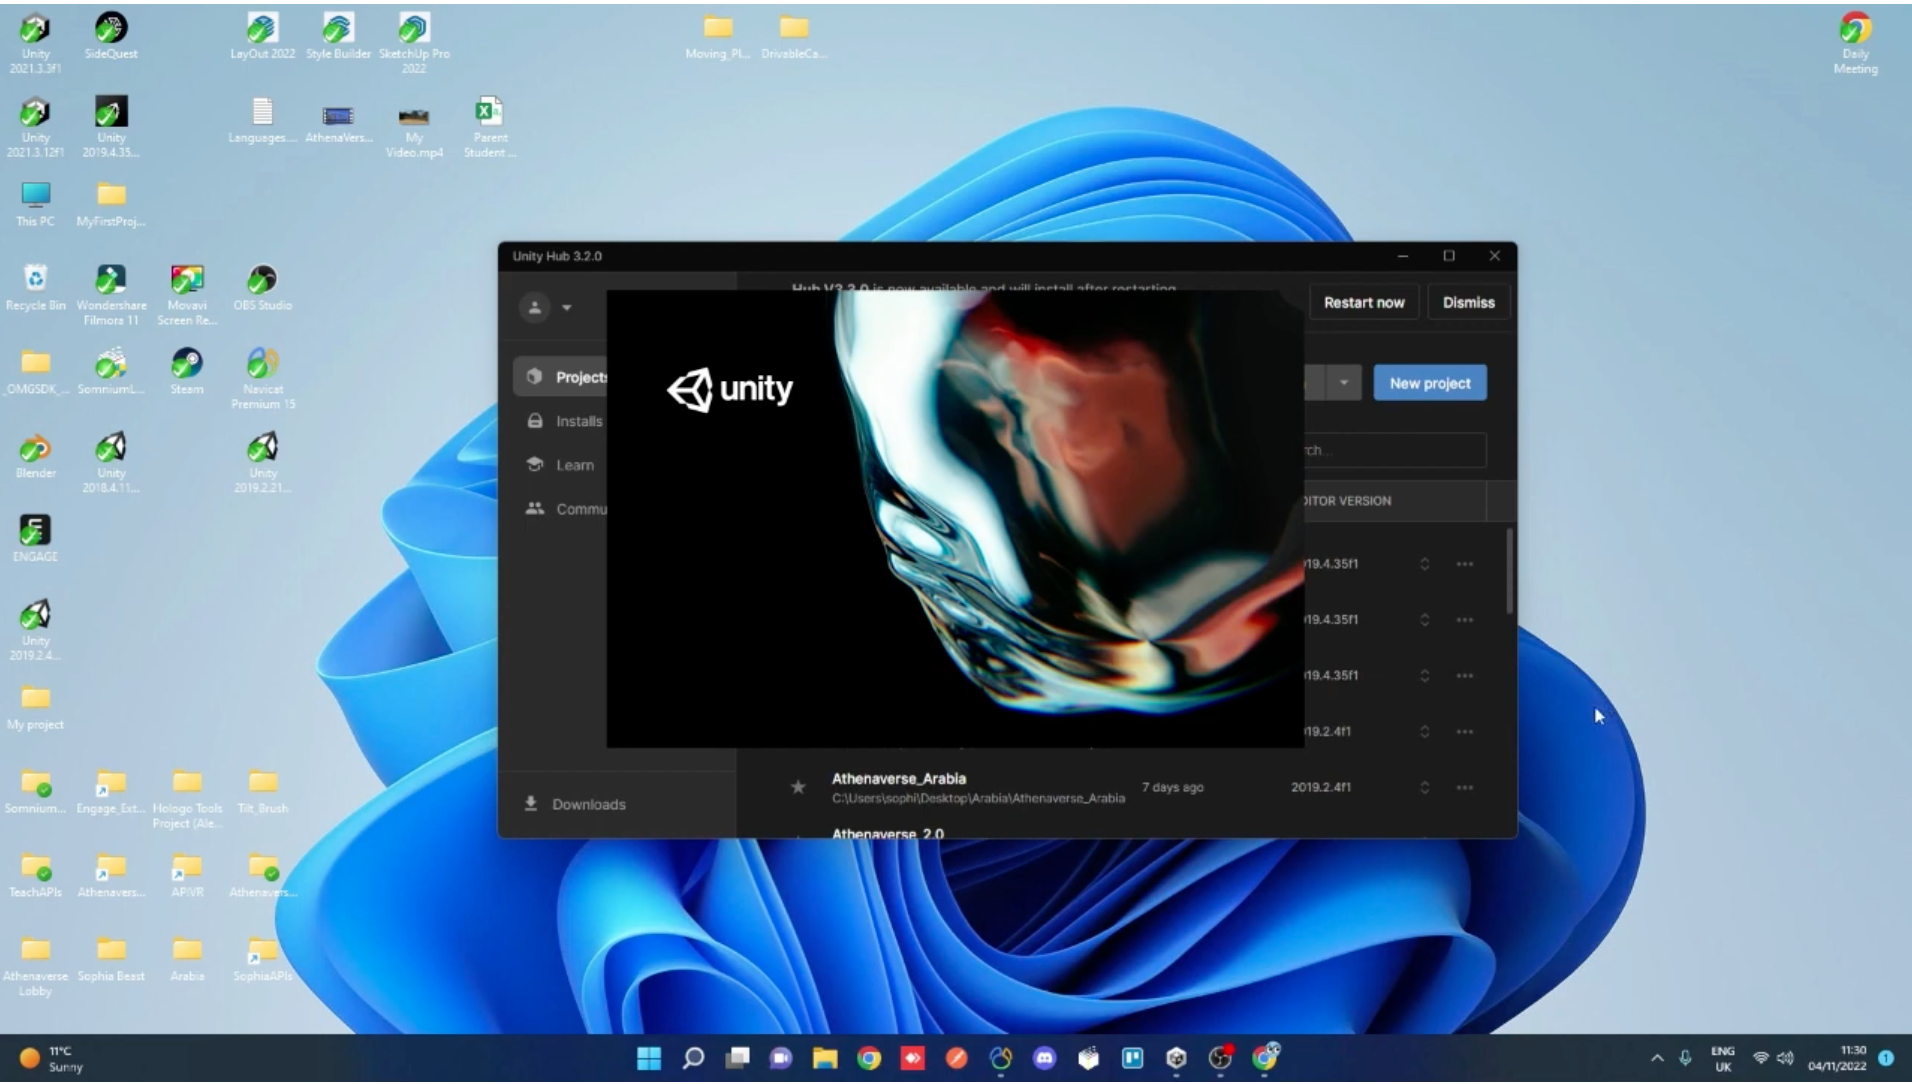Click the Steam desktop icon

point(187,370)
